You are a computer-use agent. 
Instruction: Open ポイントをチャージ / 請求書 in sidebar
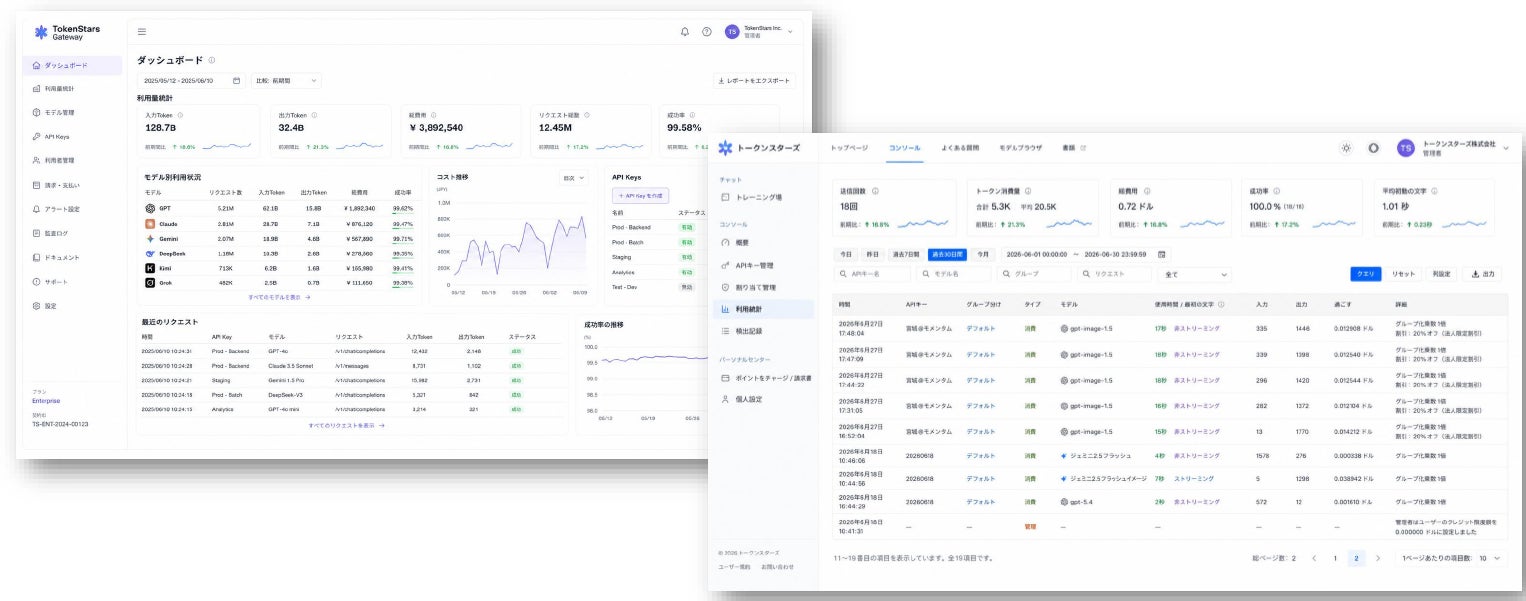click(766, 378)
